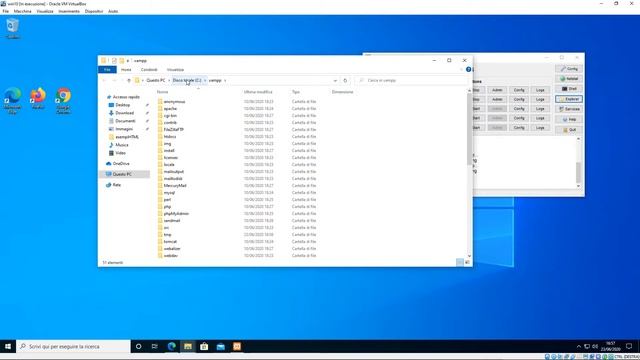Click Properties icon in quick access toolbar
Screen dimensions: 640x360
click(x=114, y=60)
